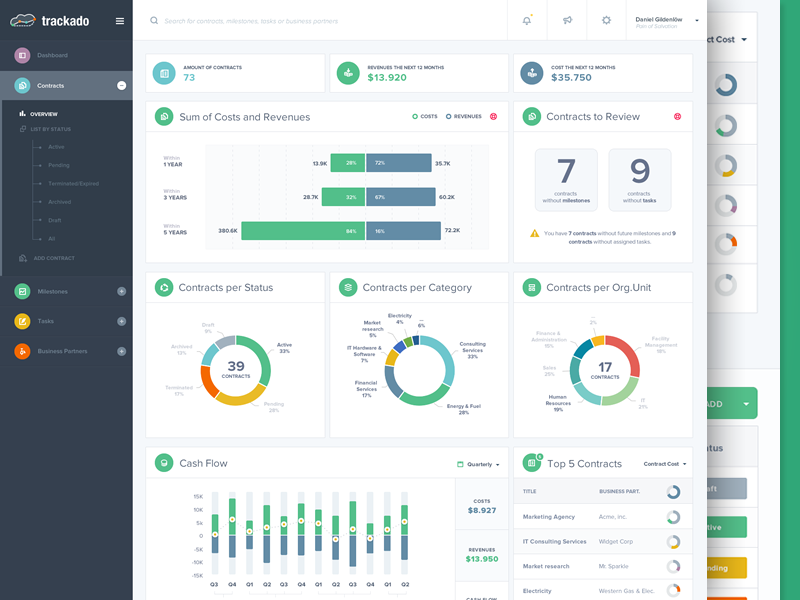
Task: Toggle the Costs legend in Sum chart
Action: [x=426, y=116]
